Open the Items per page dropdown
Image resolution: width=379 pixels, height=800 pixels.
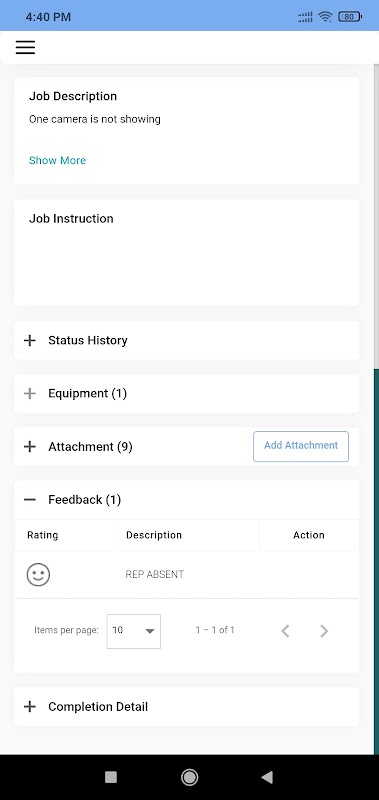[134, 631]
